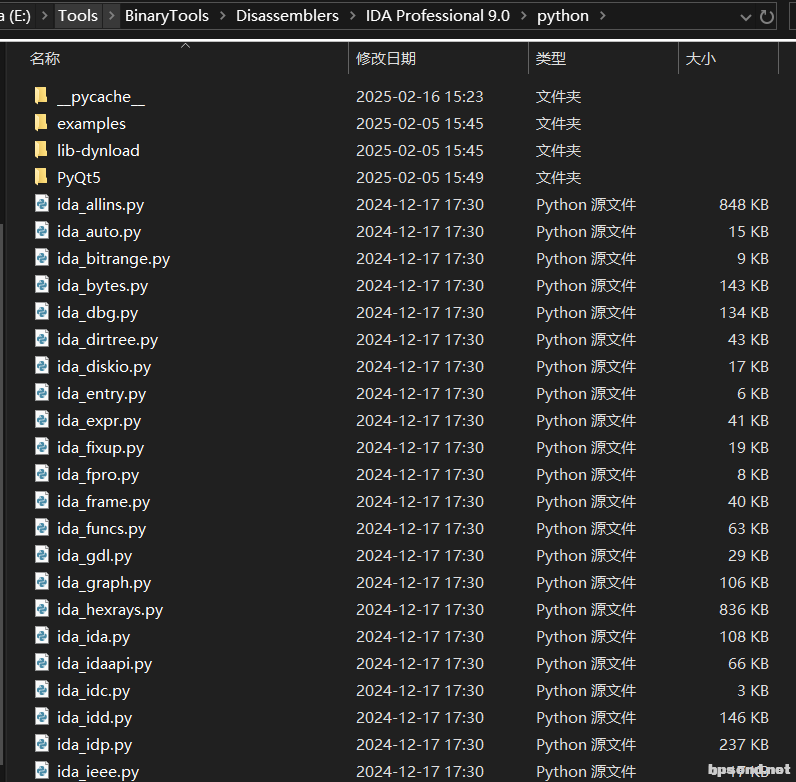
Task: Navigate to Tools in the address bar
Action: pos(78,16)
